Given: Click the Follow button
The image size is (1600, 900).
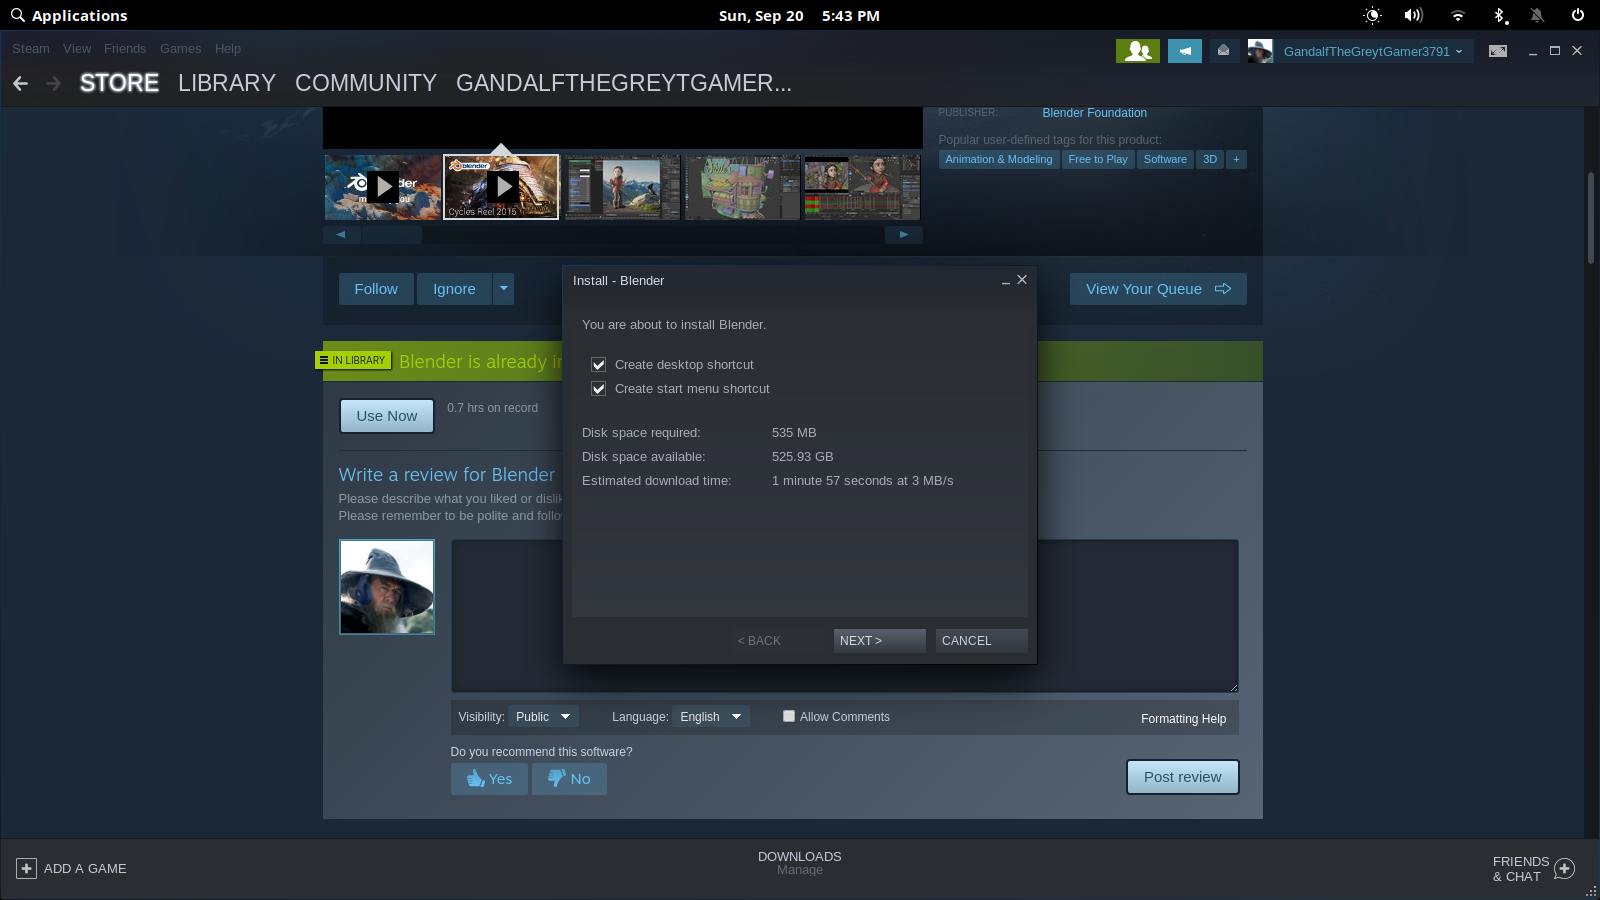Looking at the screenshot, I should pyautogui.click(x=376, y=289).
